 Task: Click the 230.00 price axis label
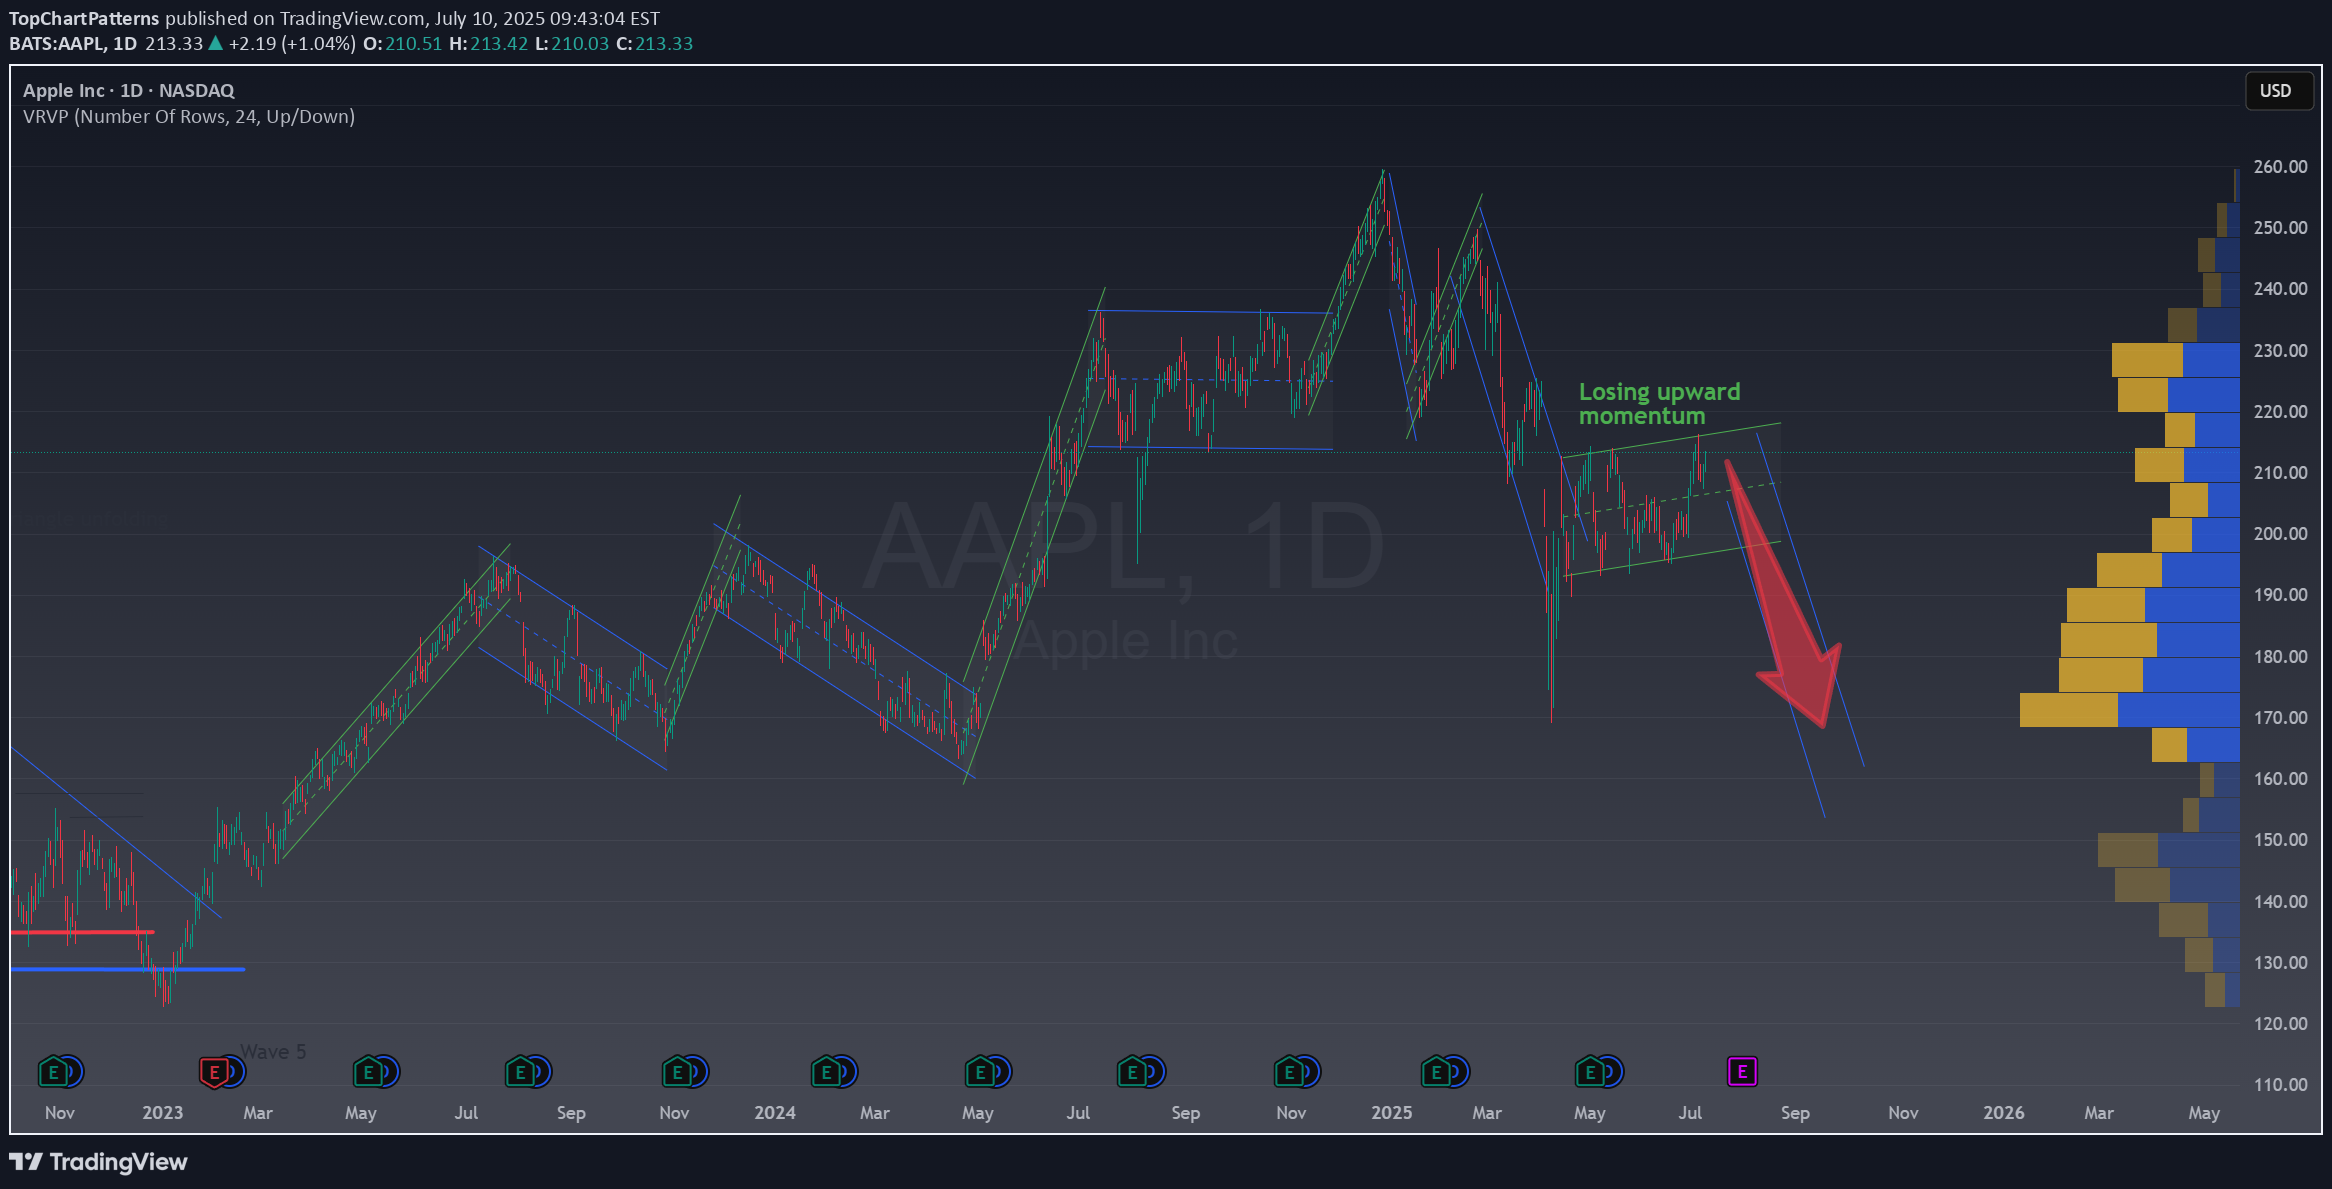click(x=2280, y=350)
